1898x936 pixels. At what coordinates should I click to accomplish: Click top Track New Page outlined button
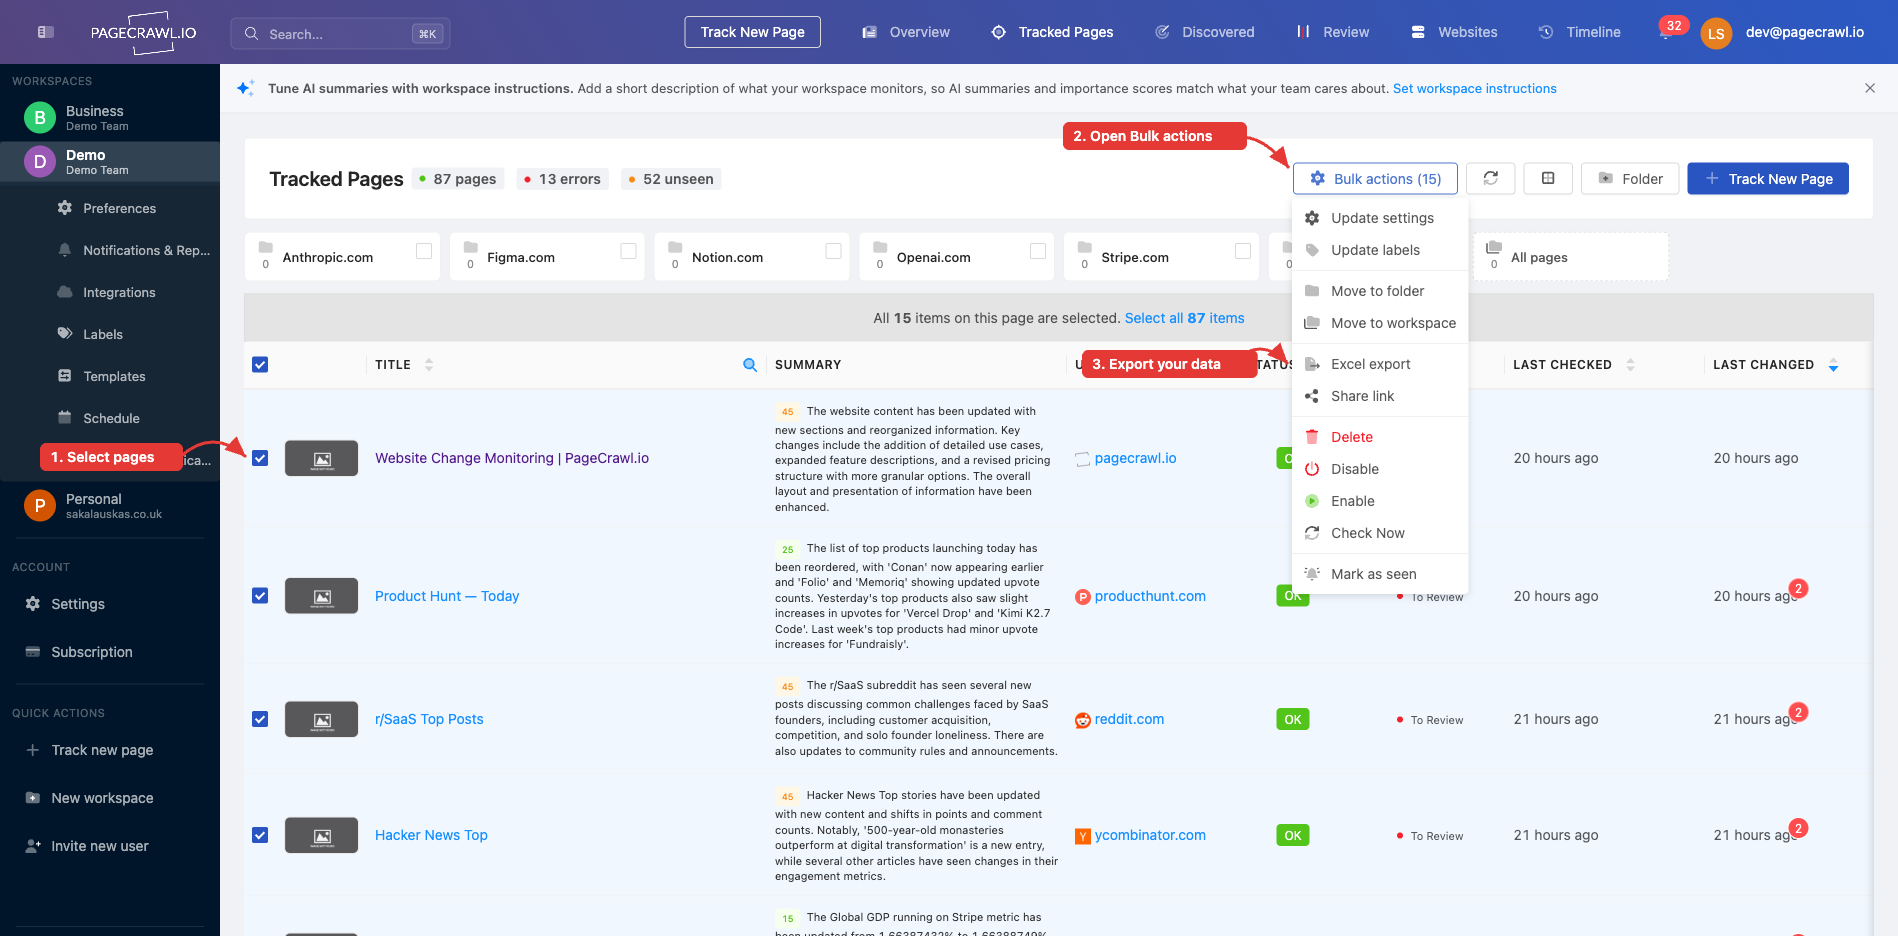pyautogui.click(x=752, y=32)
